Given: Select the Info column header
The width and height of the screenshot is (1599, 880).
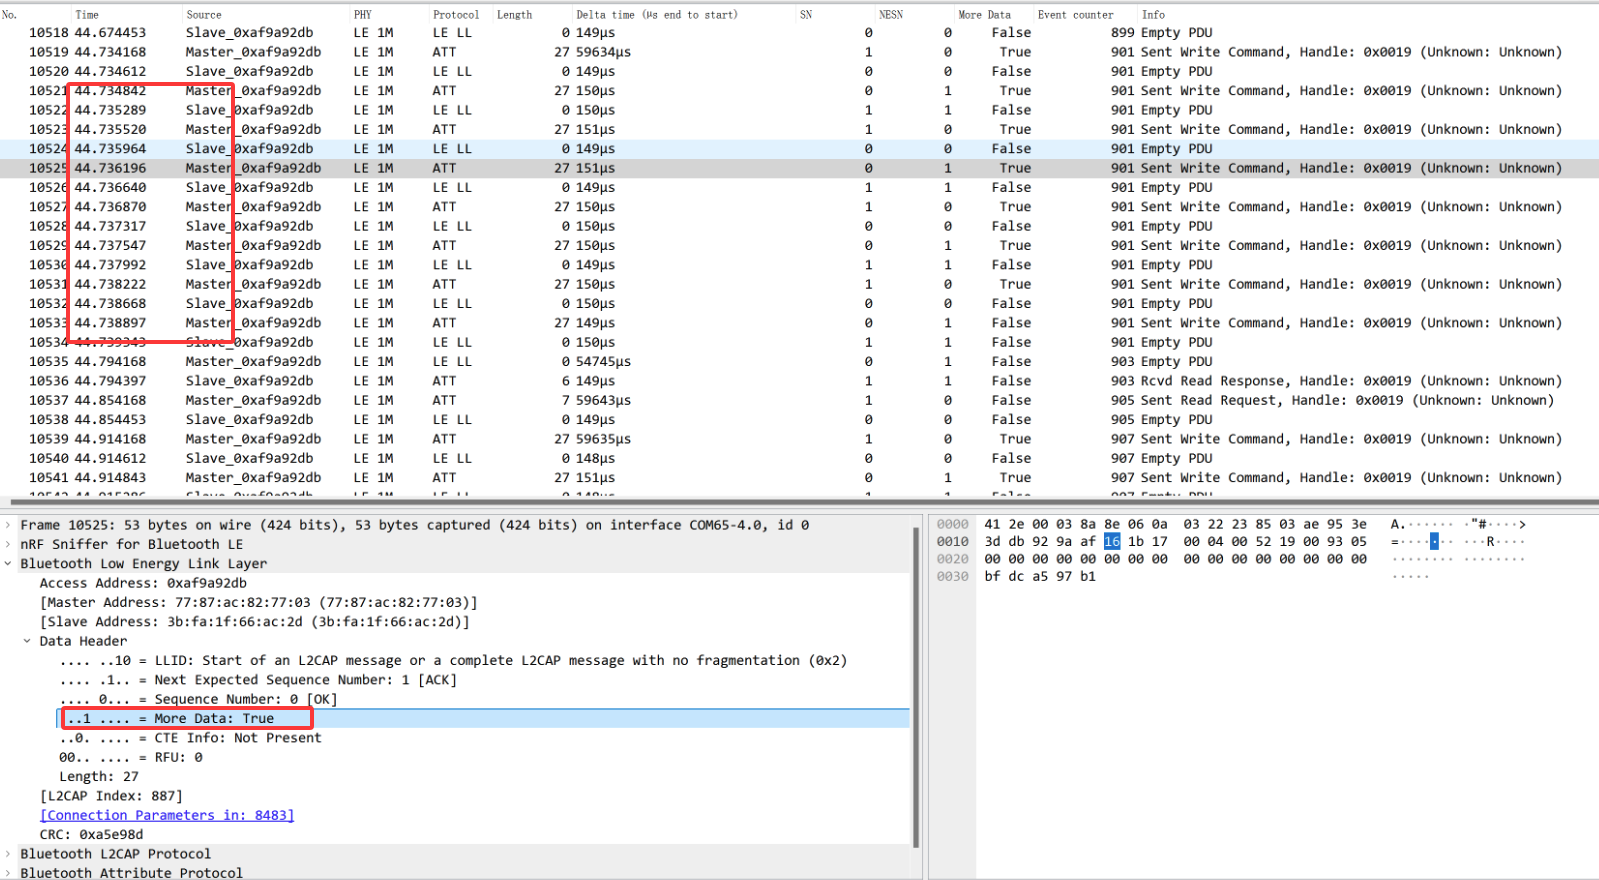Looking at the screenshot, I should [1153, 15].
